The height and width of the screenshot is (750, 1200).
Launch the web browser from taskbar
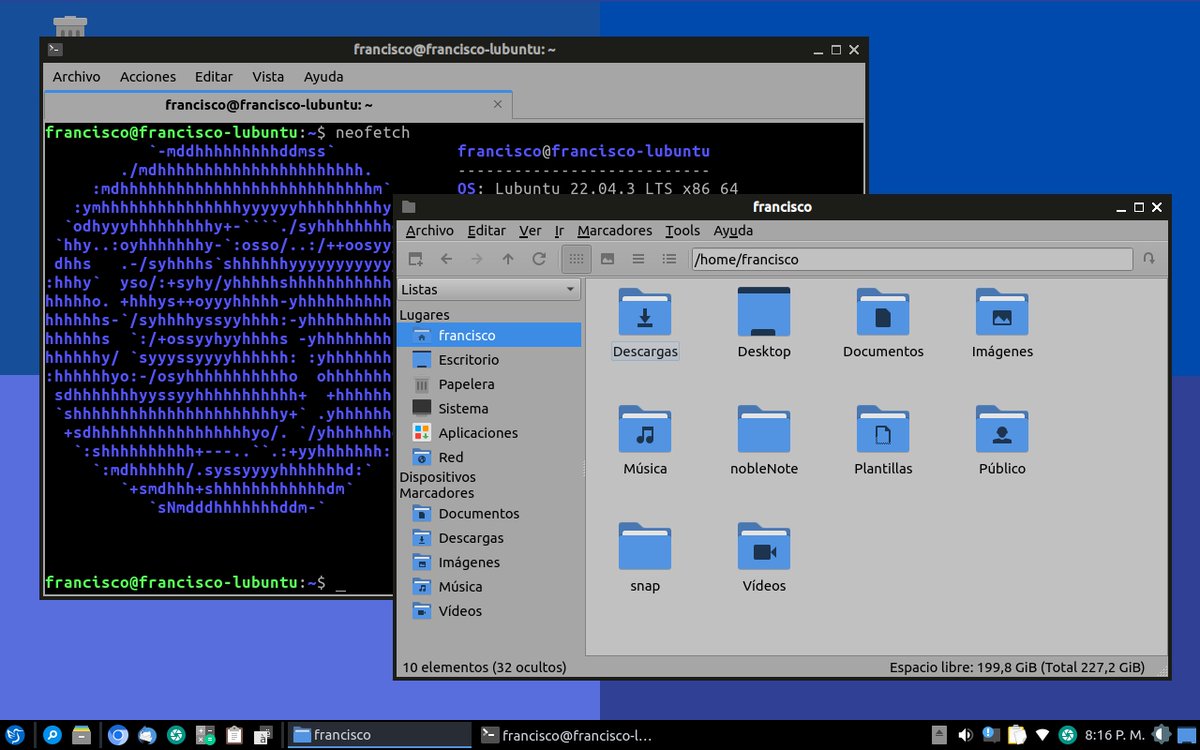click(x=117, y=735)
